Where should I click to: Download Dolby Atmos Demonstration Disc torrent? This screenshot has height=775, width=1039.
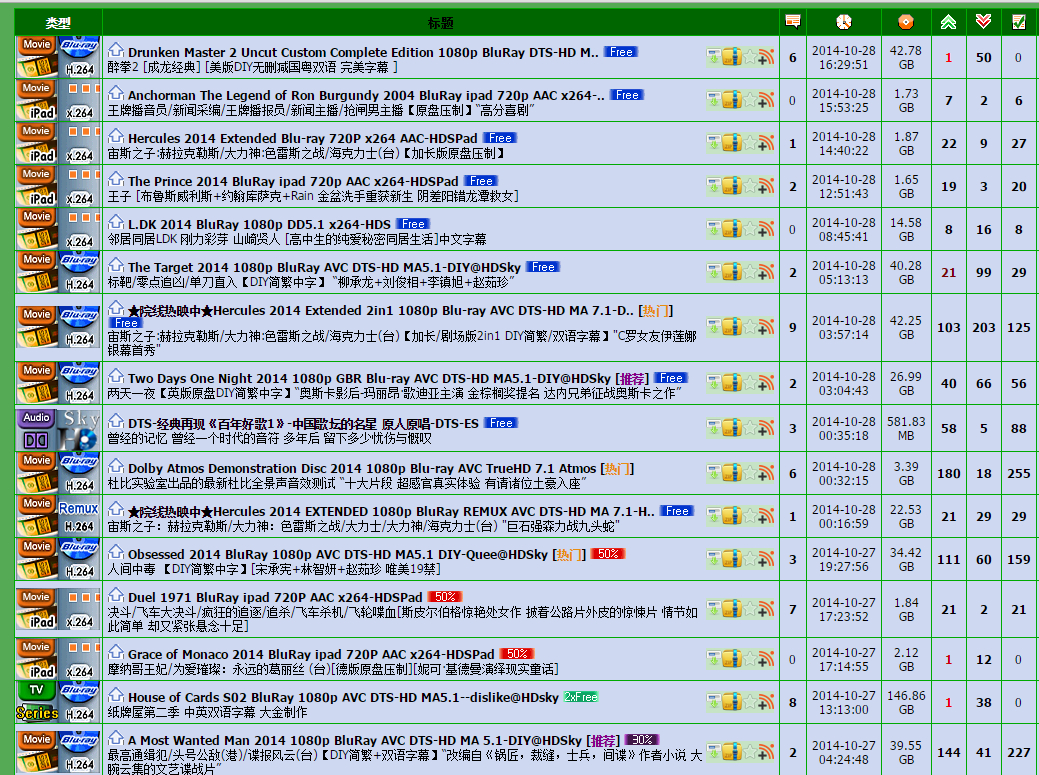tap(714, 473)
